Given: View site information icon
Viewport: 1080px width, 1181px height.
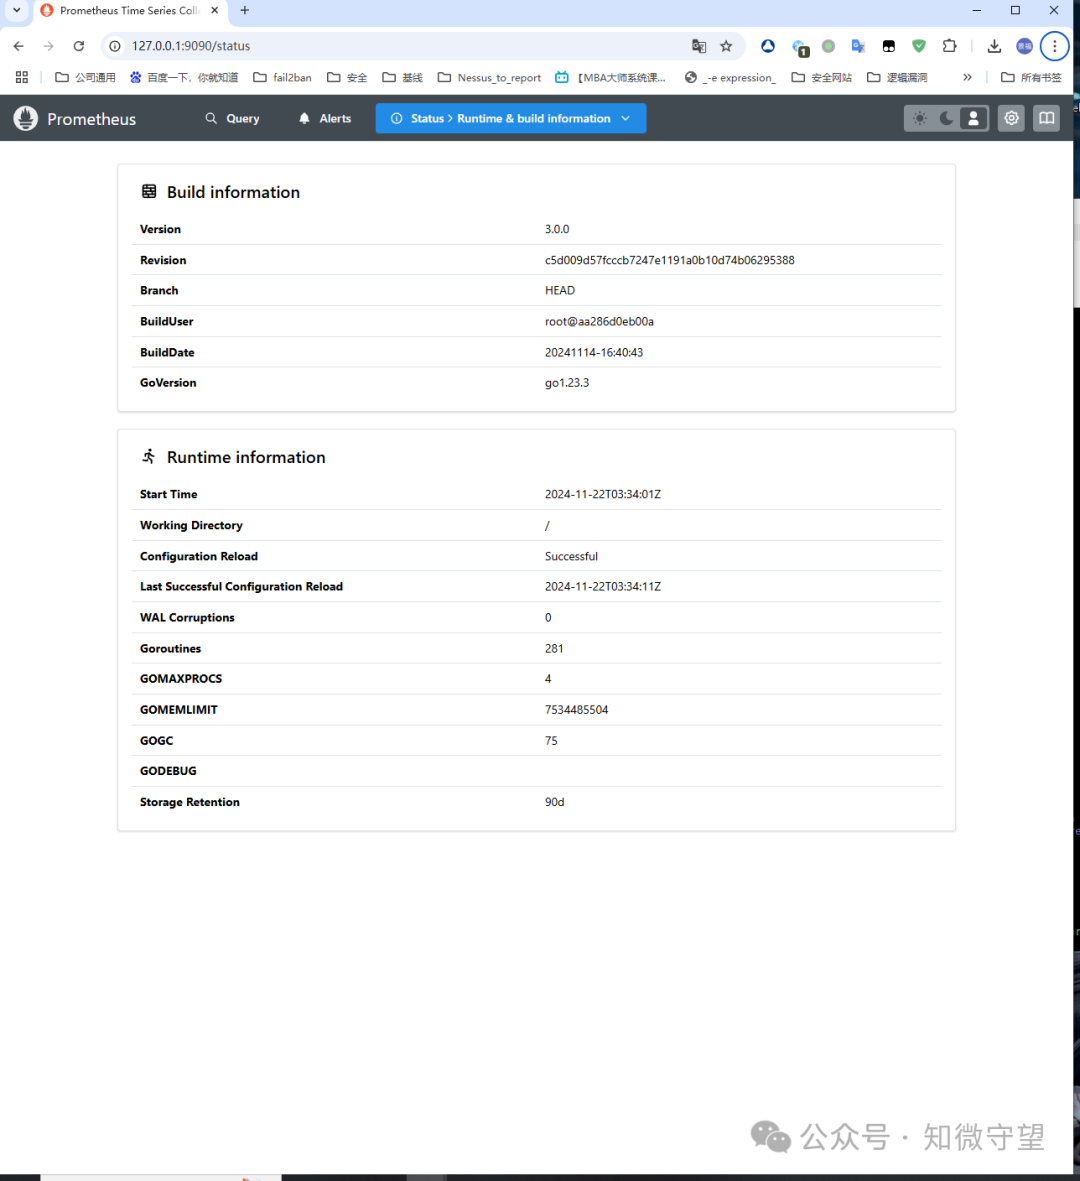Looking at the screenshot, I should click(114, 46).
